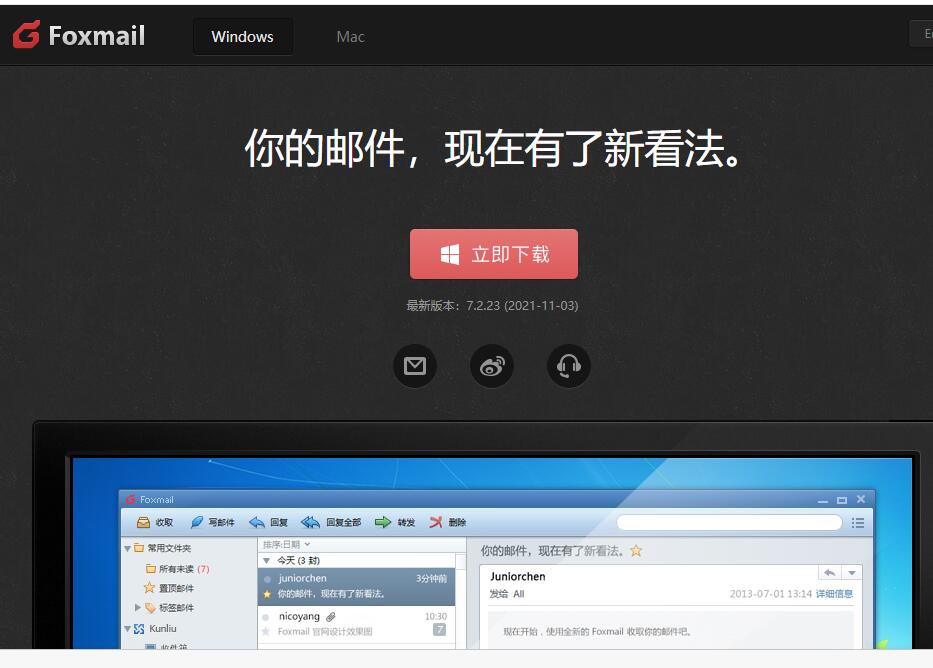This screenshot has width=933, height=668.
Task: Switch to the Windows tab
Action: (x=242, y=37)
